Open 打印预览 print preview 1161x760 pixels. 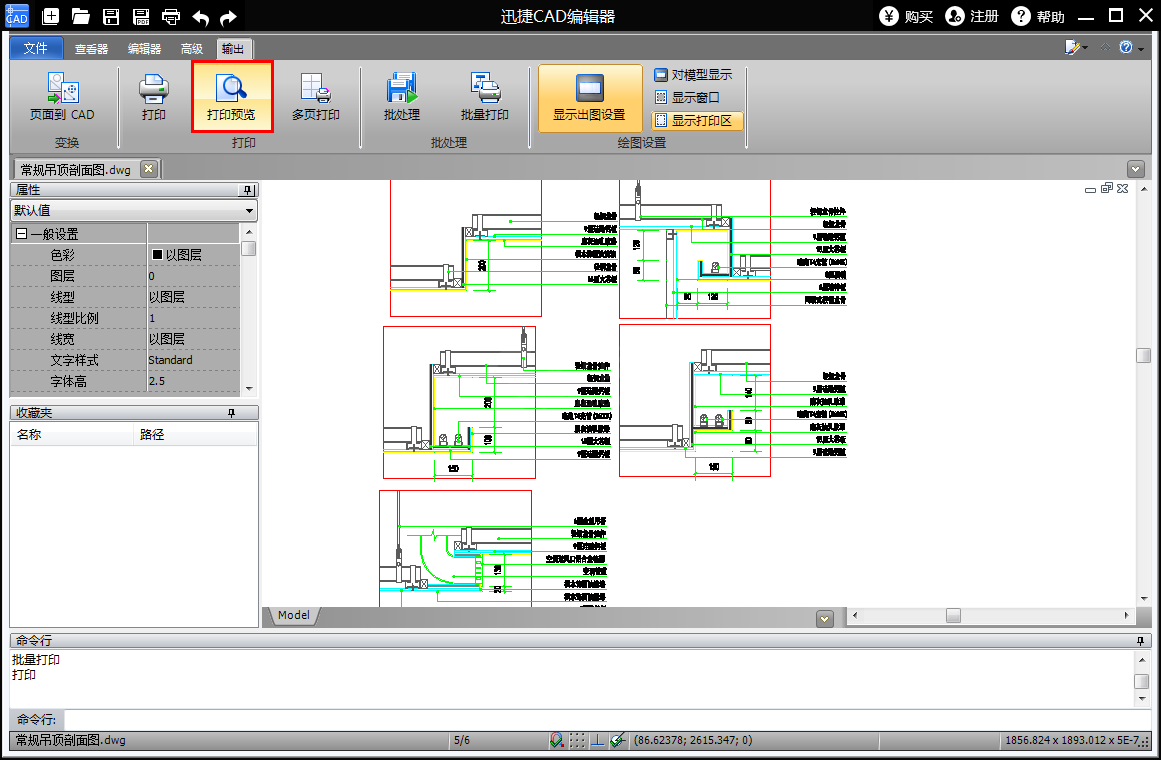tap(231, 96)
